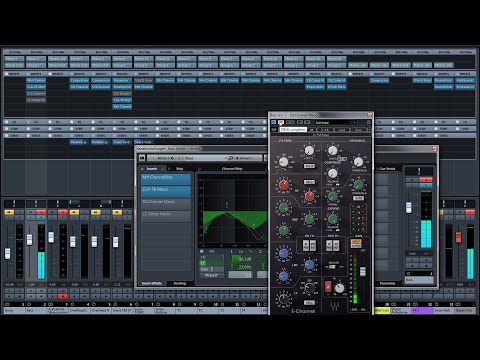Click the blue LMF frequency knob
This screenshot has width=480, height=360.
click(309, 265)
